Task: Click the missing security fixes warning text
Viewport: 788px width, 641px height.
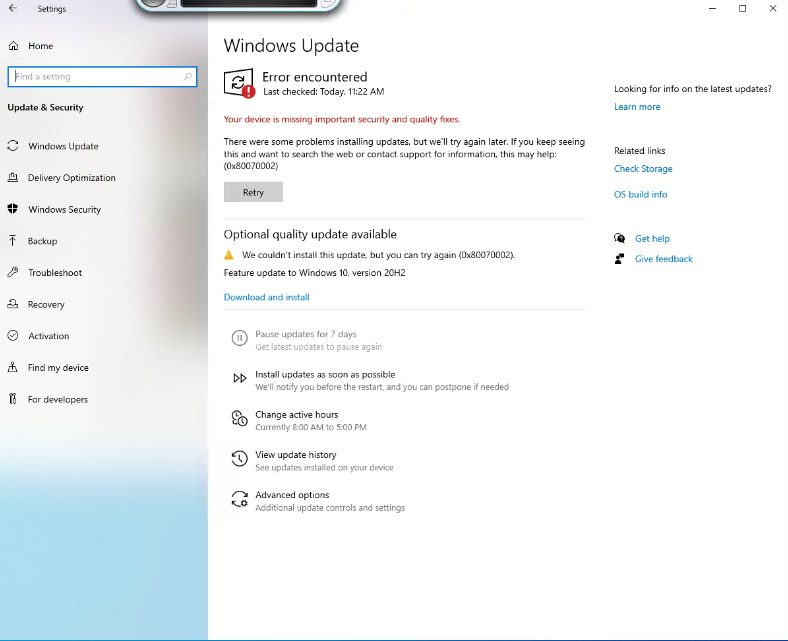Action: coord(342,119)
